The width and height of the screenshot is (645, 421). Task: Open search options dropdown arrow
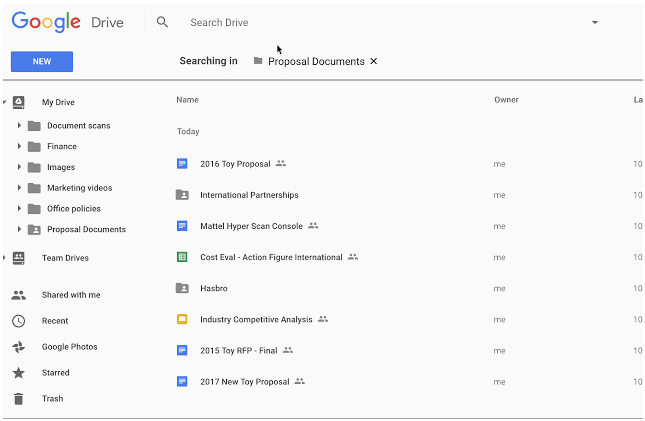point(595,22)
